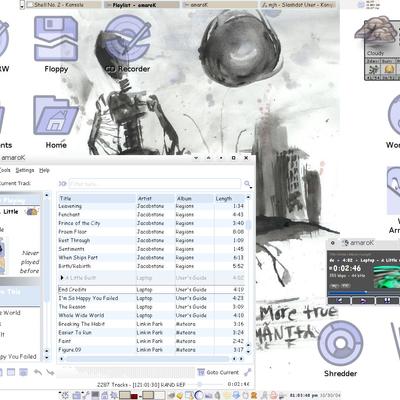Click the menu icon in player window title

(x=333, y=243)
